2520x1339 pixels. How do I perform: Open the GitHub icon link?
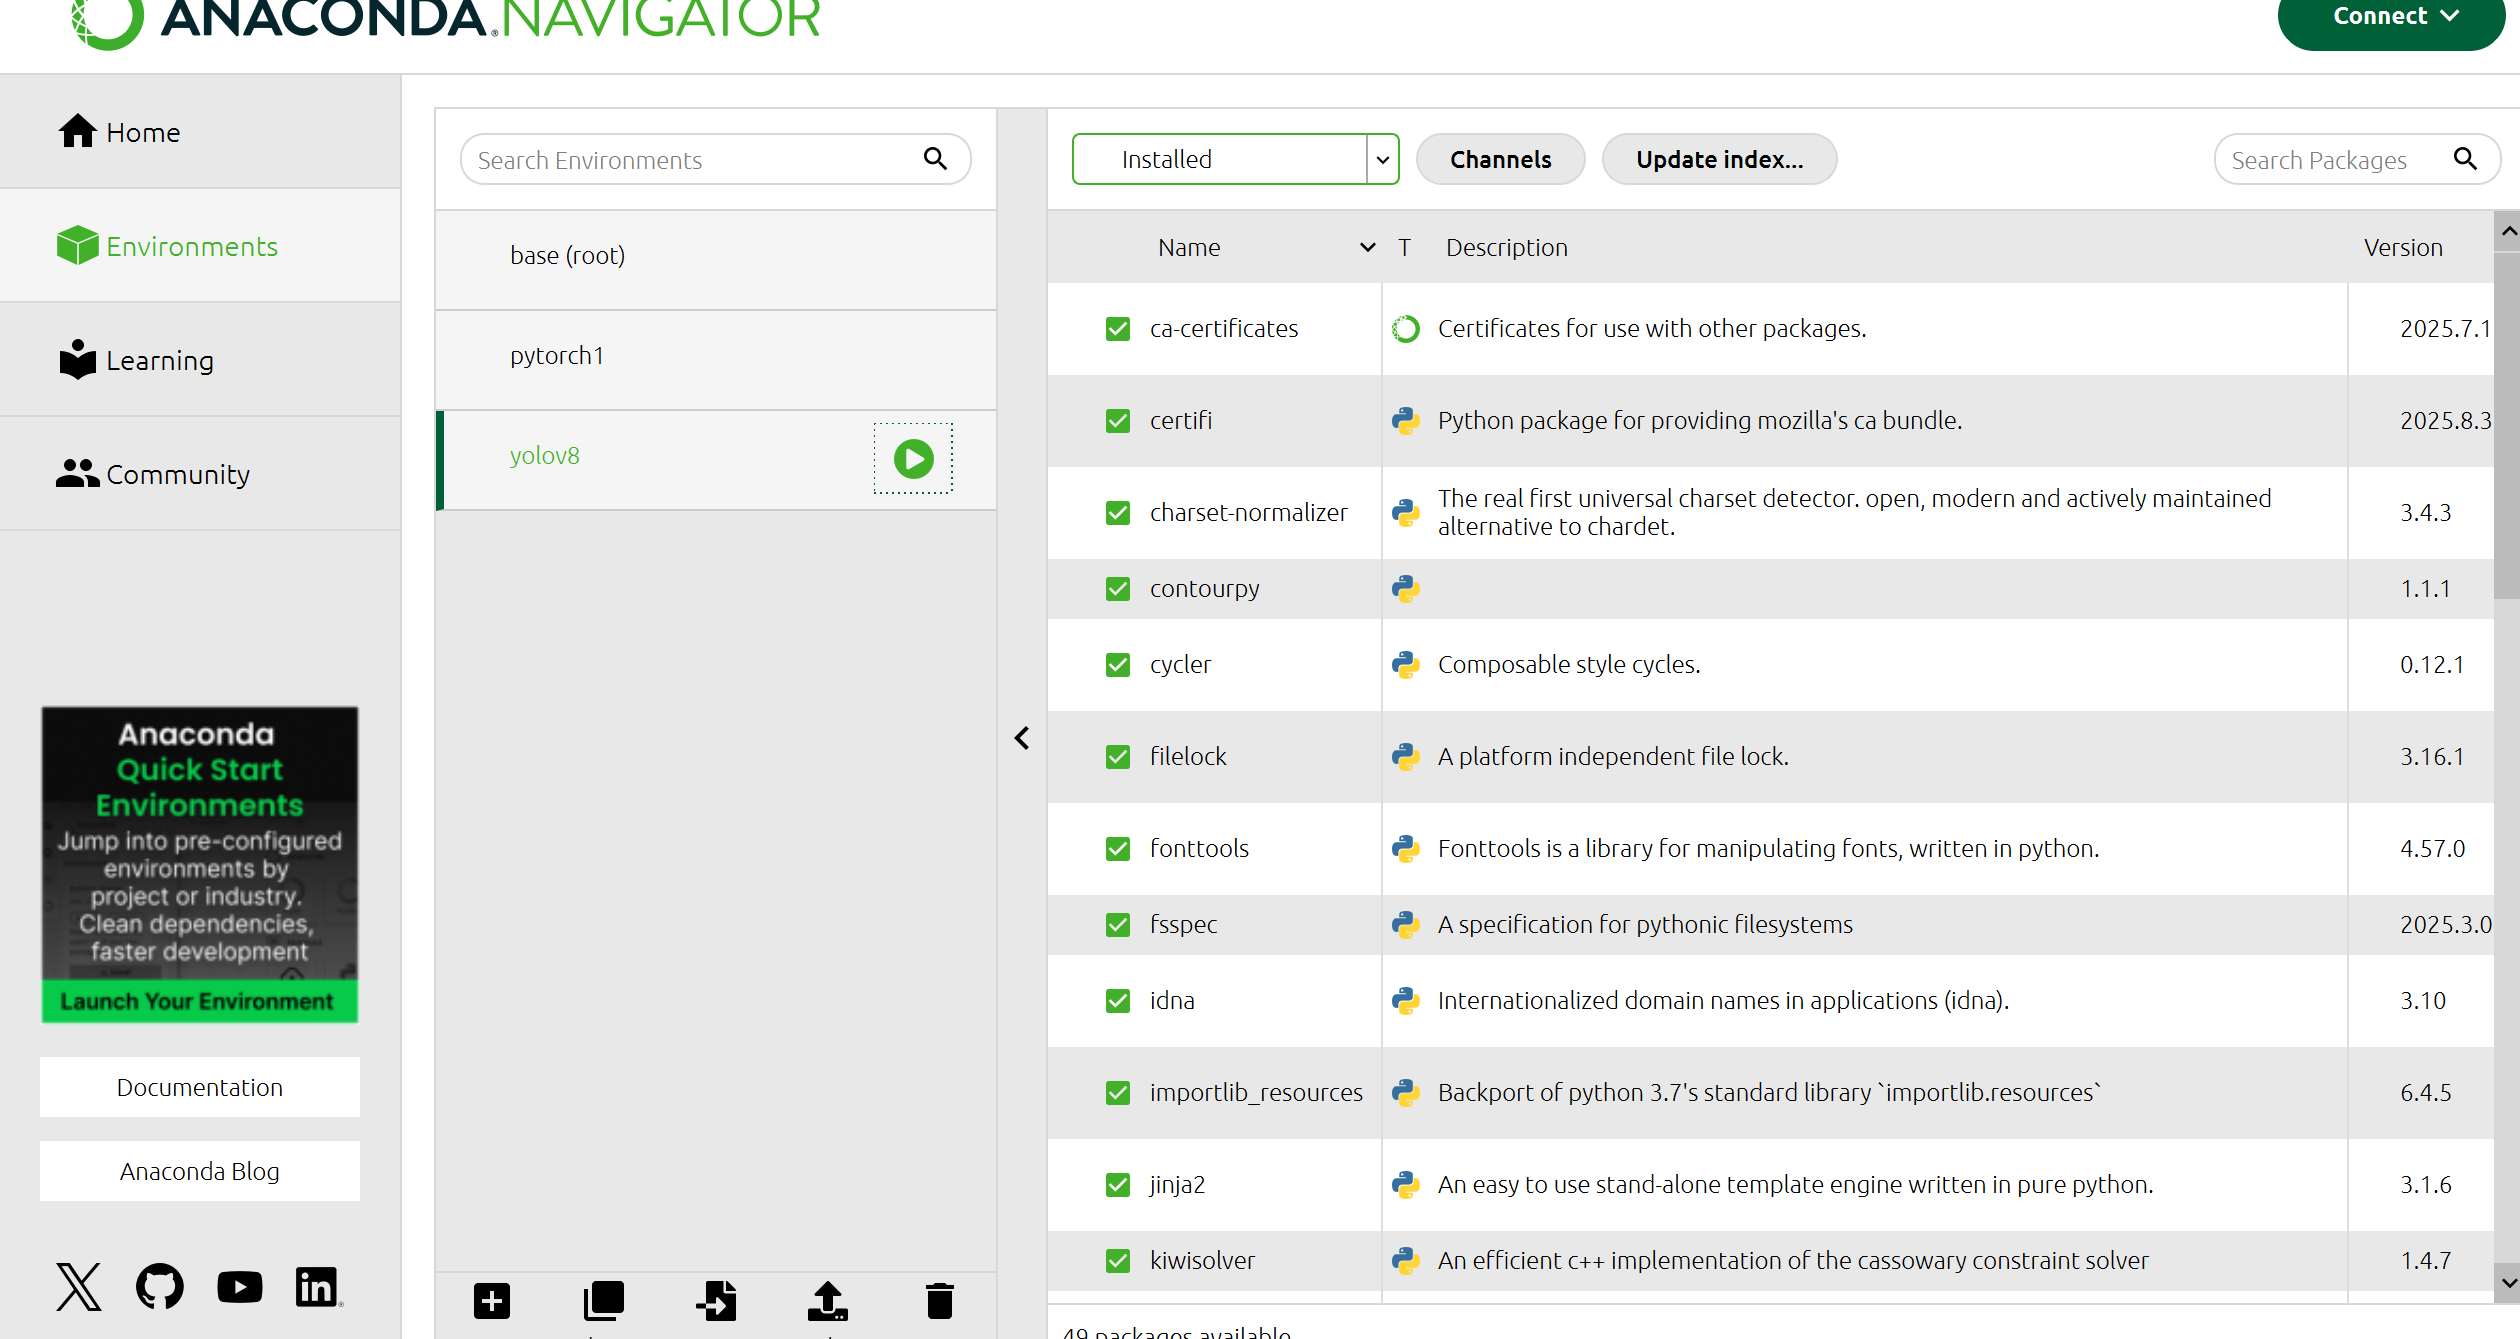coord(160,1287)
